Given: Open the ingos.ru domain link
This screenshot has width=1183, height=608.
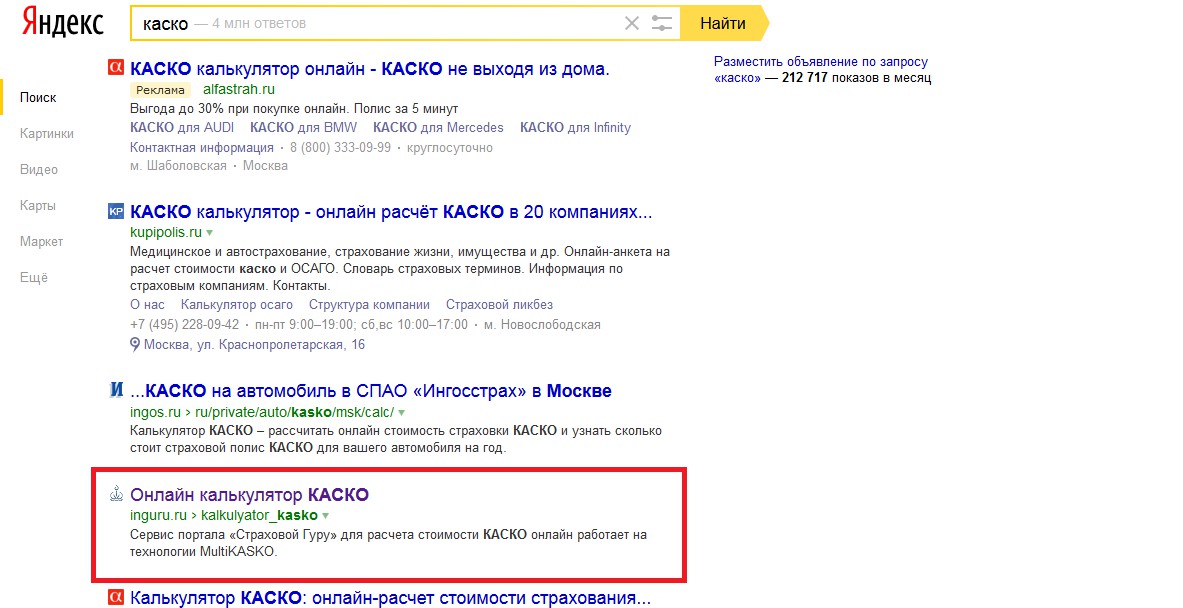Looking at the screenshot, I should (155, 412).
